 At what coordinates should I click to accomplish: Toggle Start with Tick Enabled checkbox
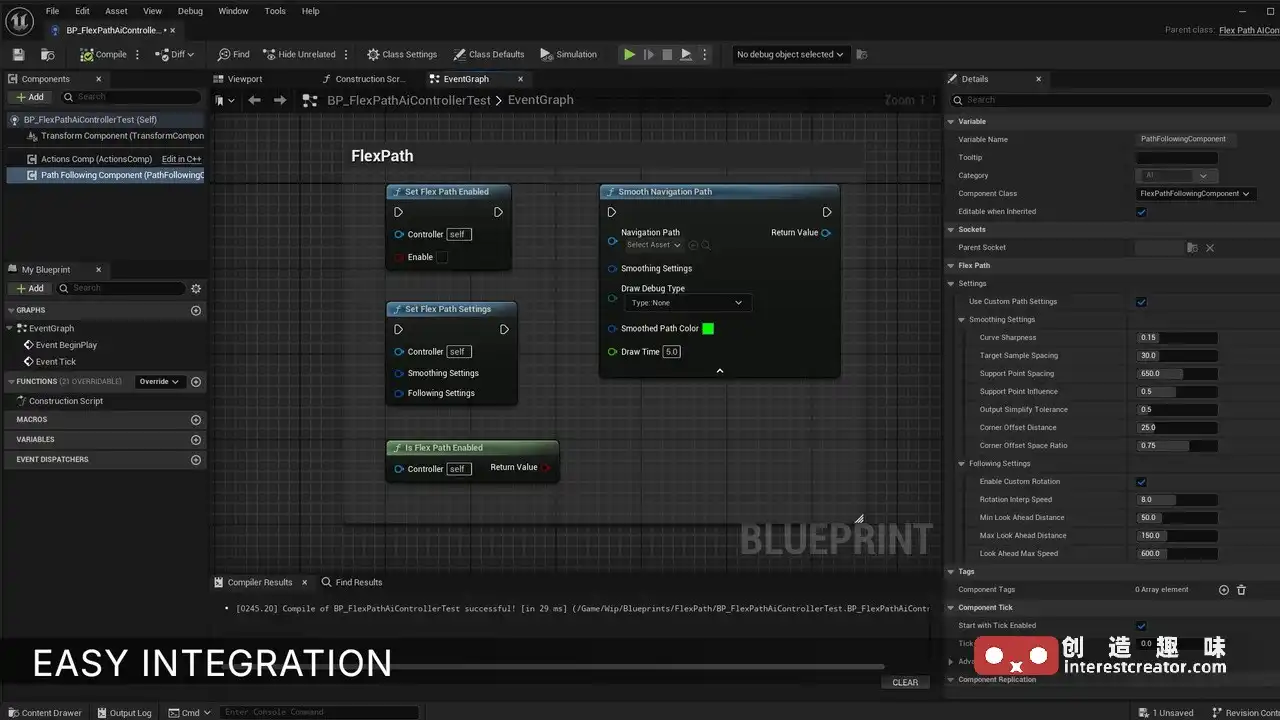click(1141, 626)
